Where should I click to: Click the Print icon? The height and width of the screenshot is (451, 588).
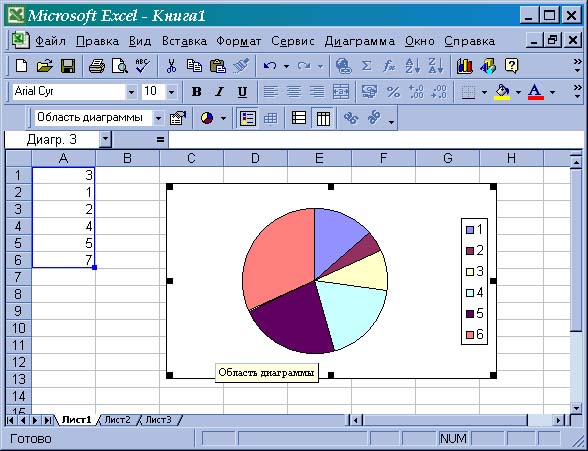click(x=97, y=66)
